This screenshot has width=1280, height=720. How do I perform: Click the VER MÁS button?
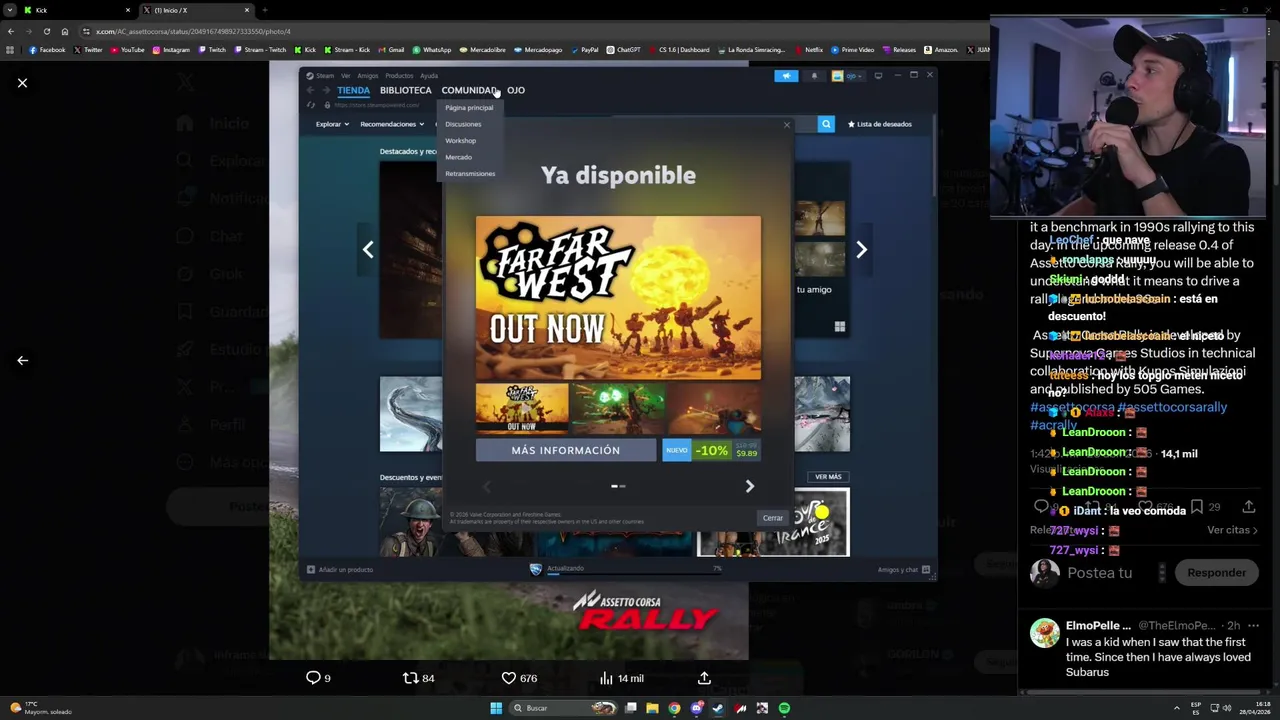click(828, 477)
